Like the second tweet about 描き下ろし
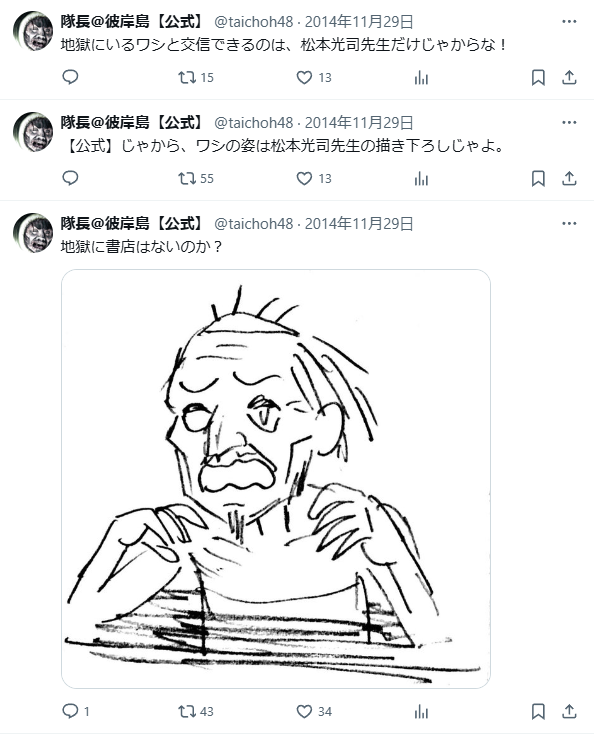 [x=314, y=178]
